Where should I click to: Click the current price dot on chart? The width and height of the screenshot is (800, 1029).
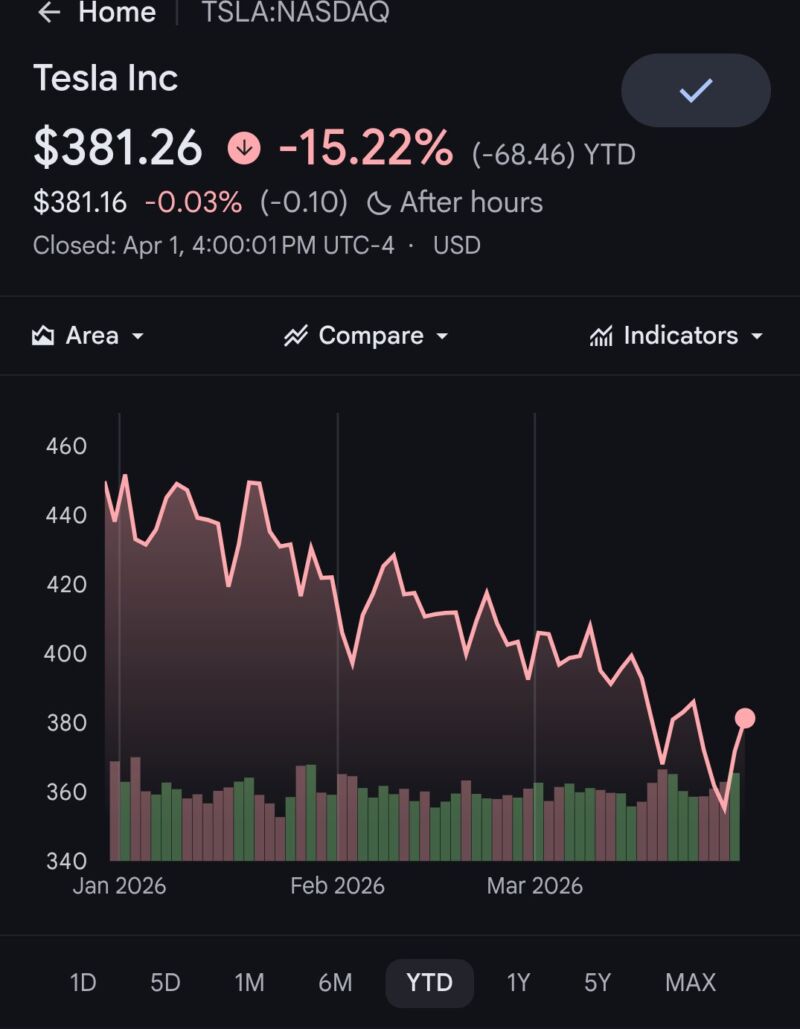coord(745,718)
